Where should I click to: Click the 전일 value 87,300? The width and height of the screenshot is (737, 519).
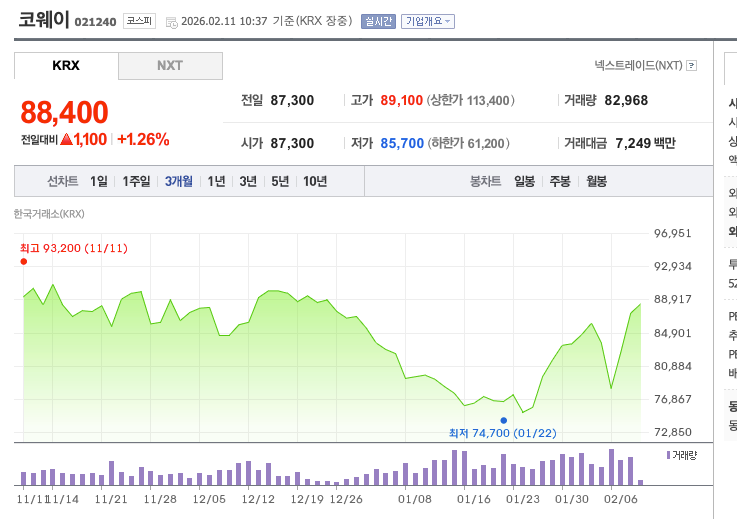292,100
